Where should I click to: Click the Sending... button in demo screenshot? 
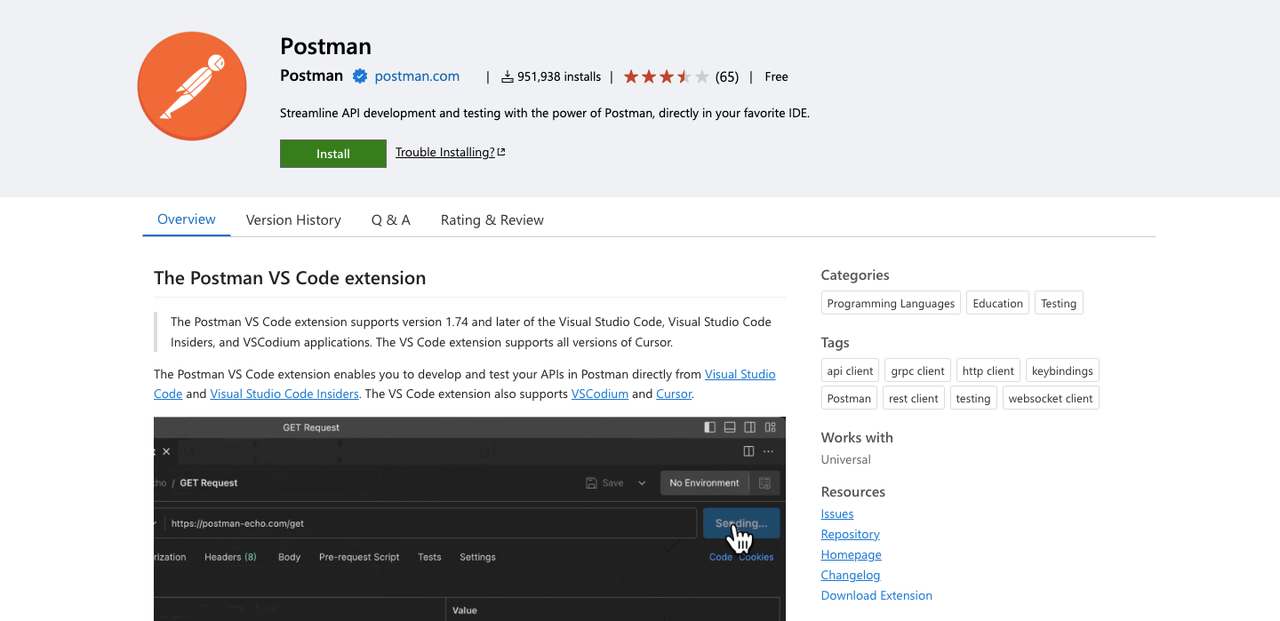pyautogui.click(x=741, y=523)
